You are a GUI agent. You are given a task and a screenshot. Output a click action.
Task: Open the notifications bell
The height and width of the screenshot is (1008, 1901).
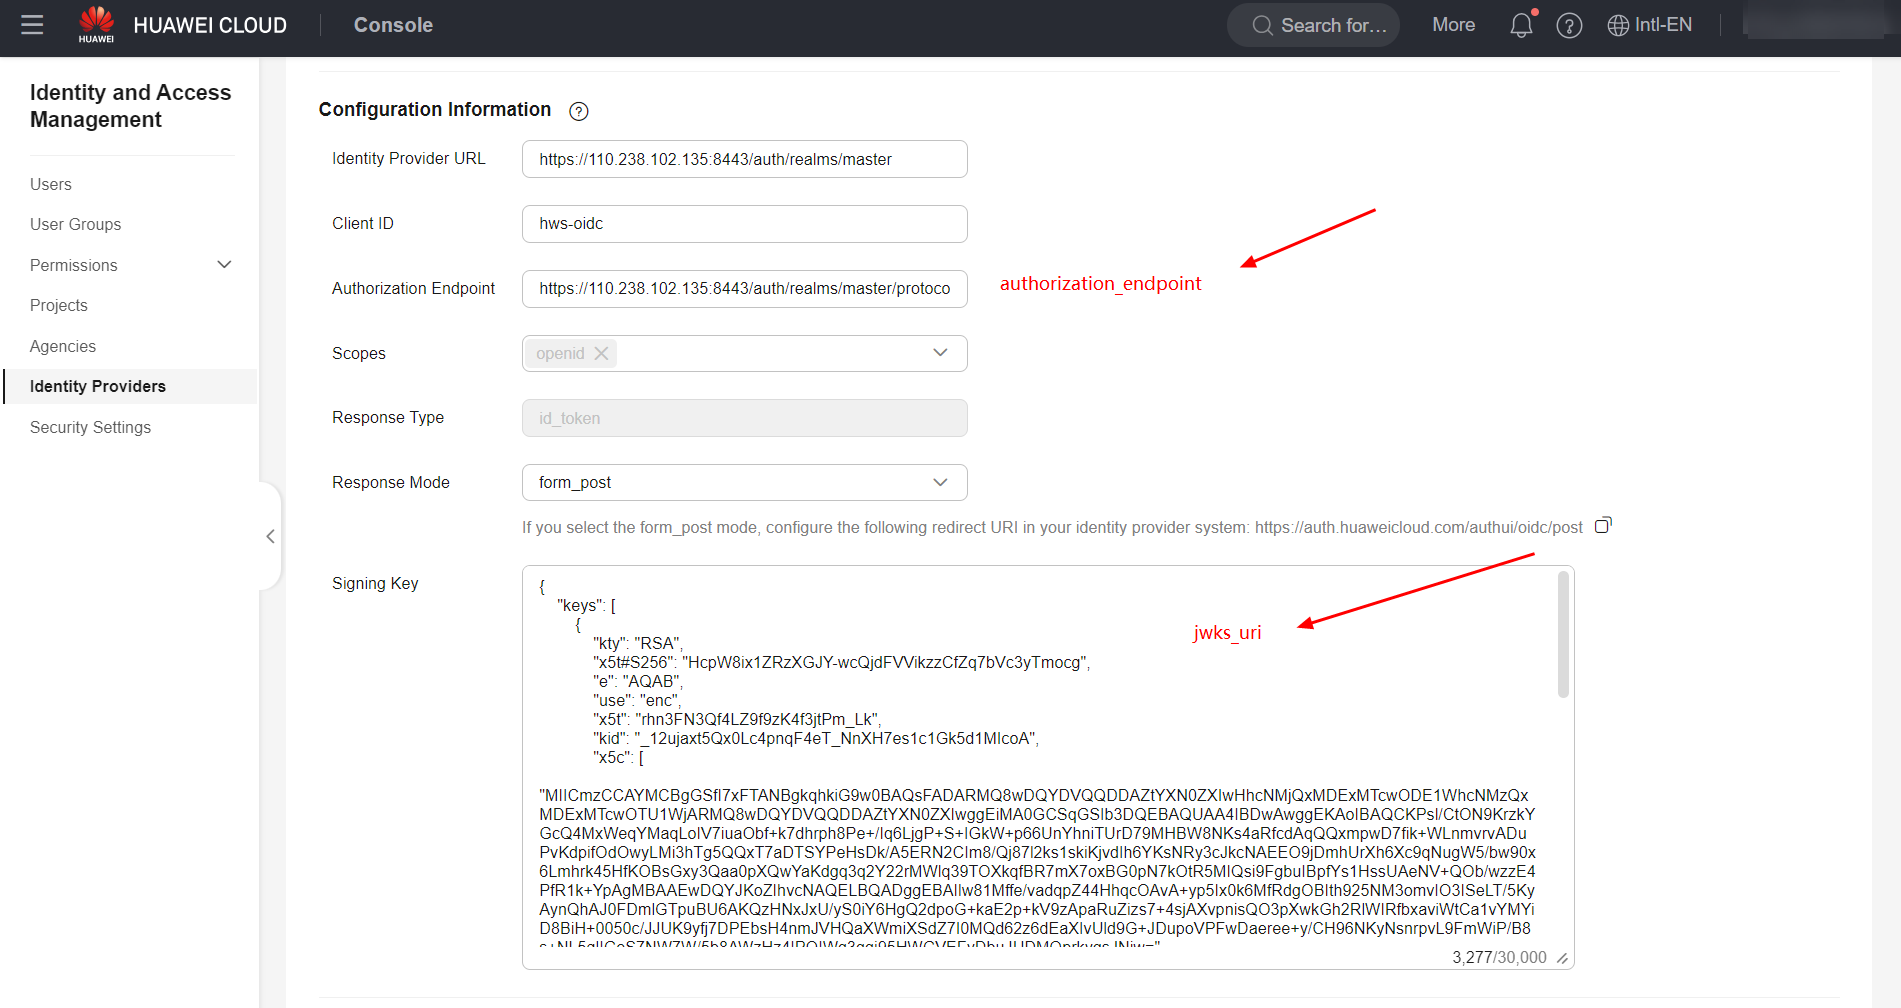[1520, 26]
